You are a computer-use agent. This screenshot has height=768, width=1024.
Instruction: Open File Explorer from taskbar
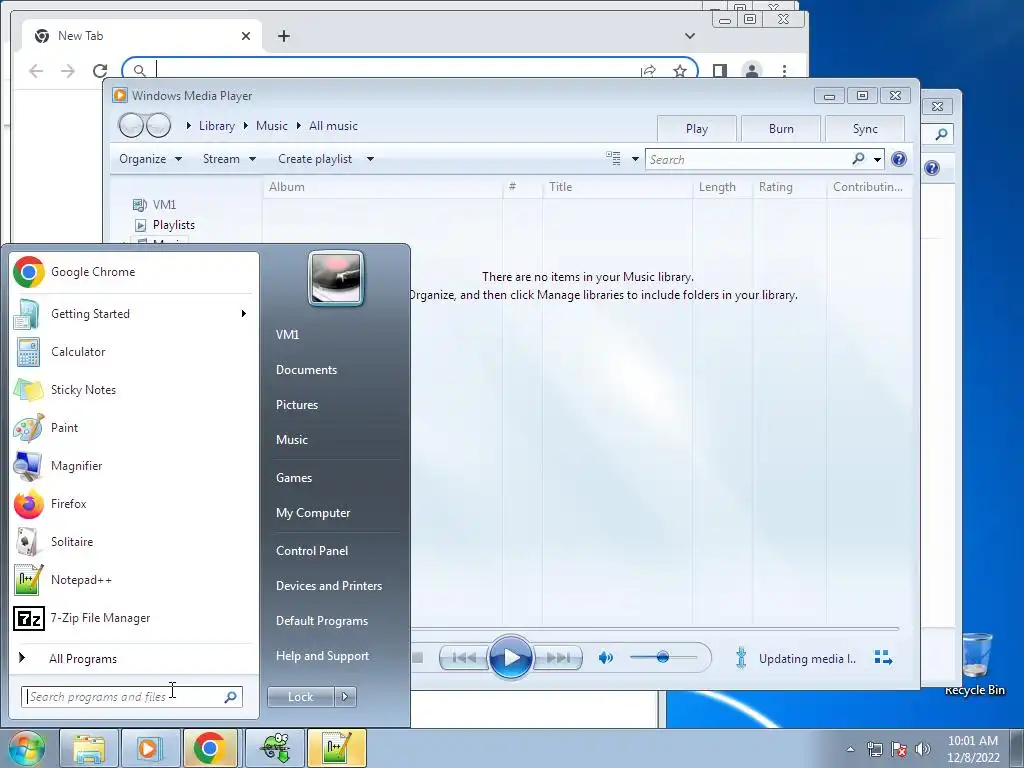click(x=89, y=748)
